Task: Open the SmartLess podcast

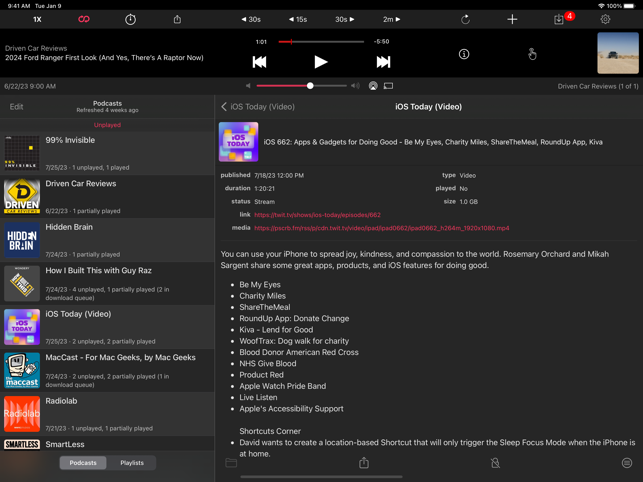Action: (107, 444)
